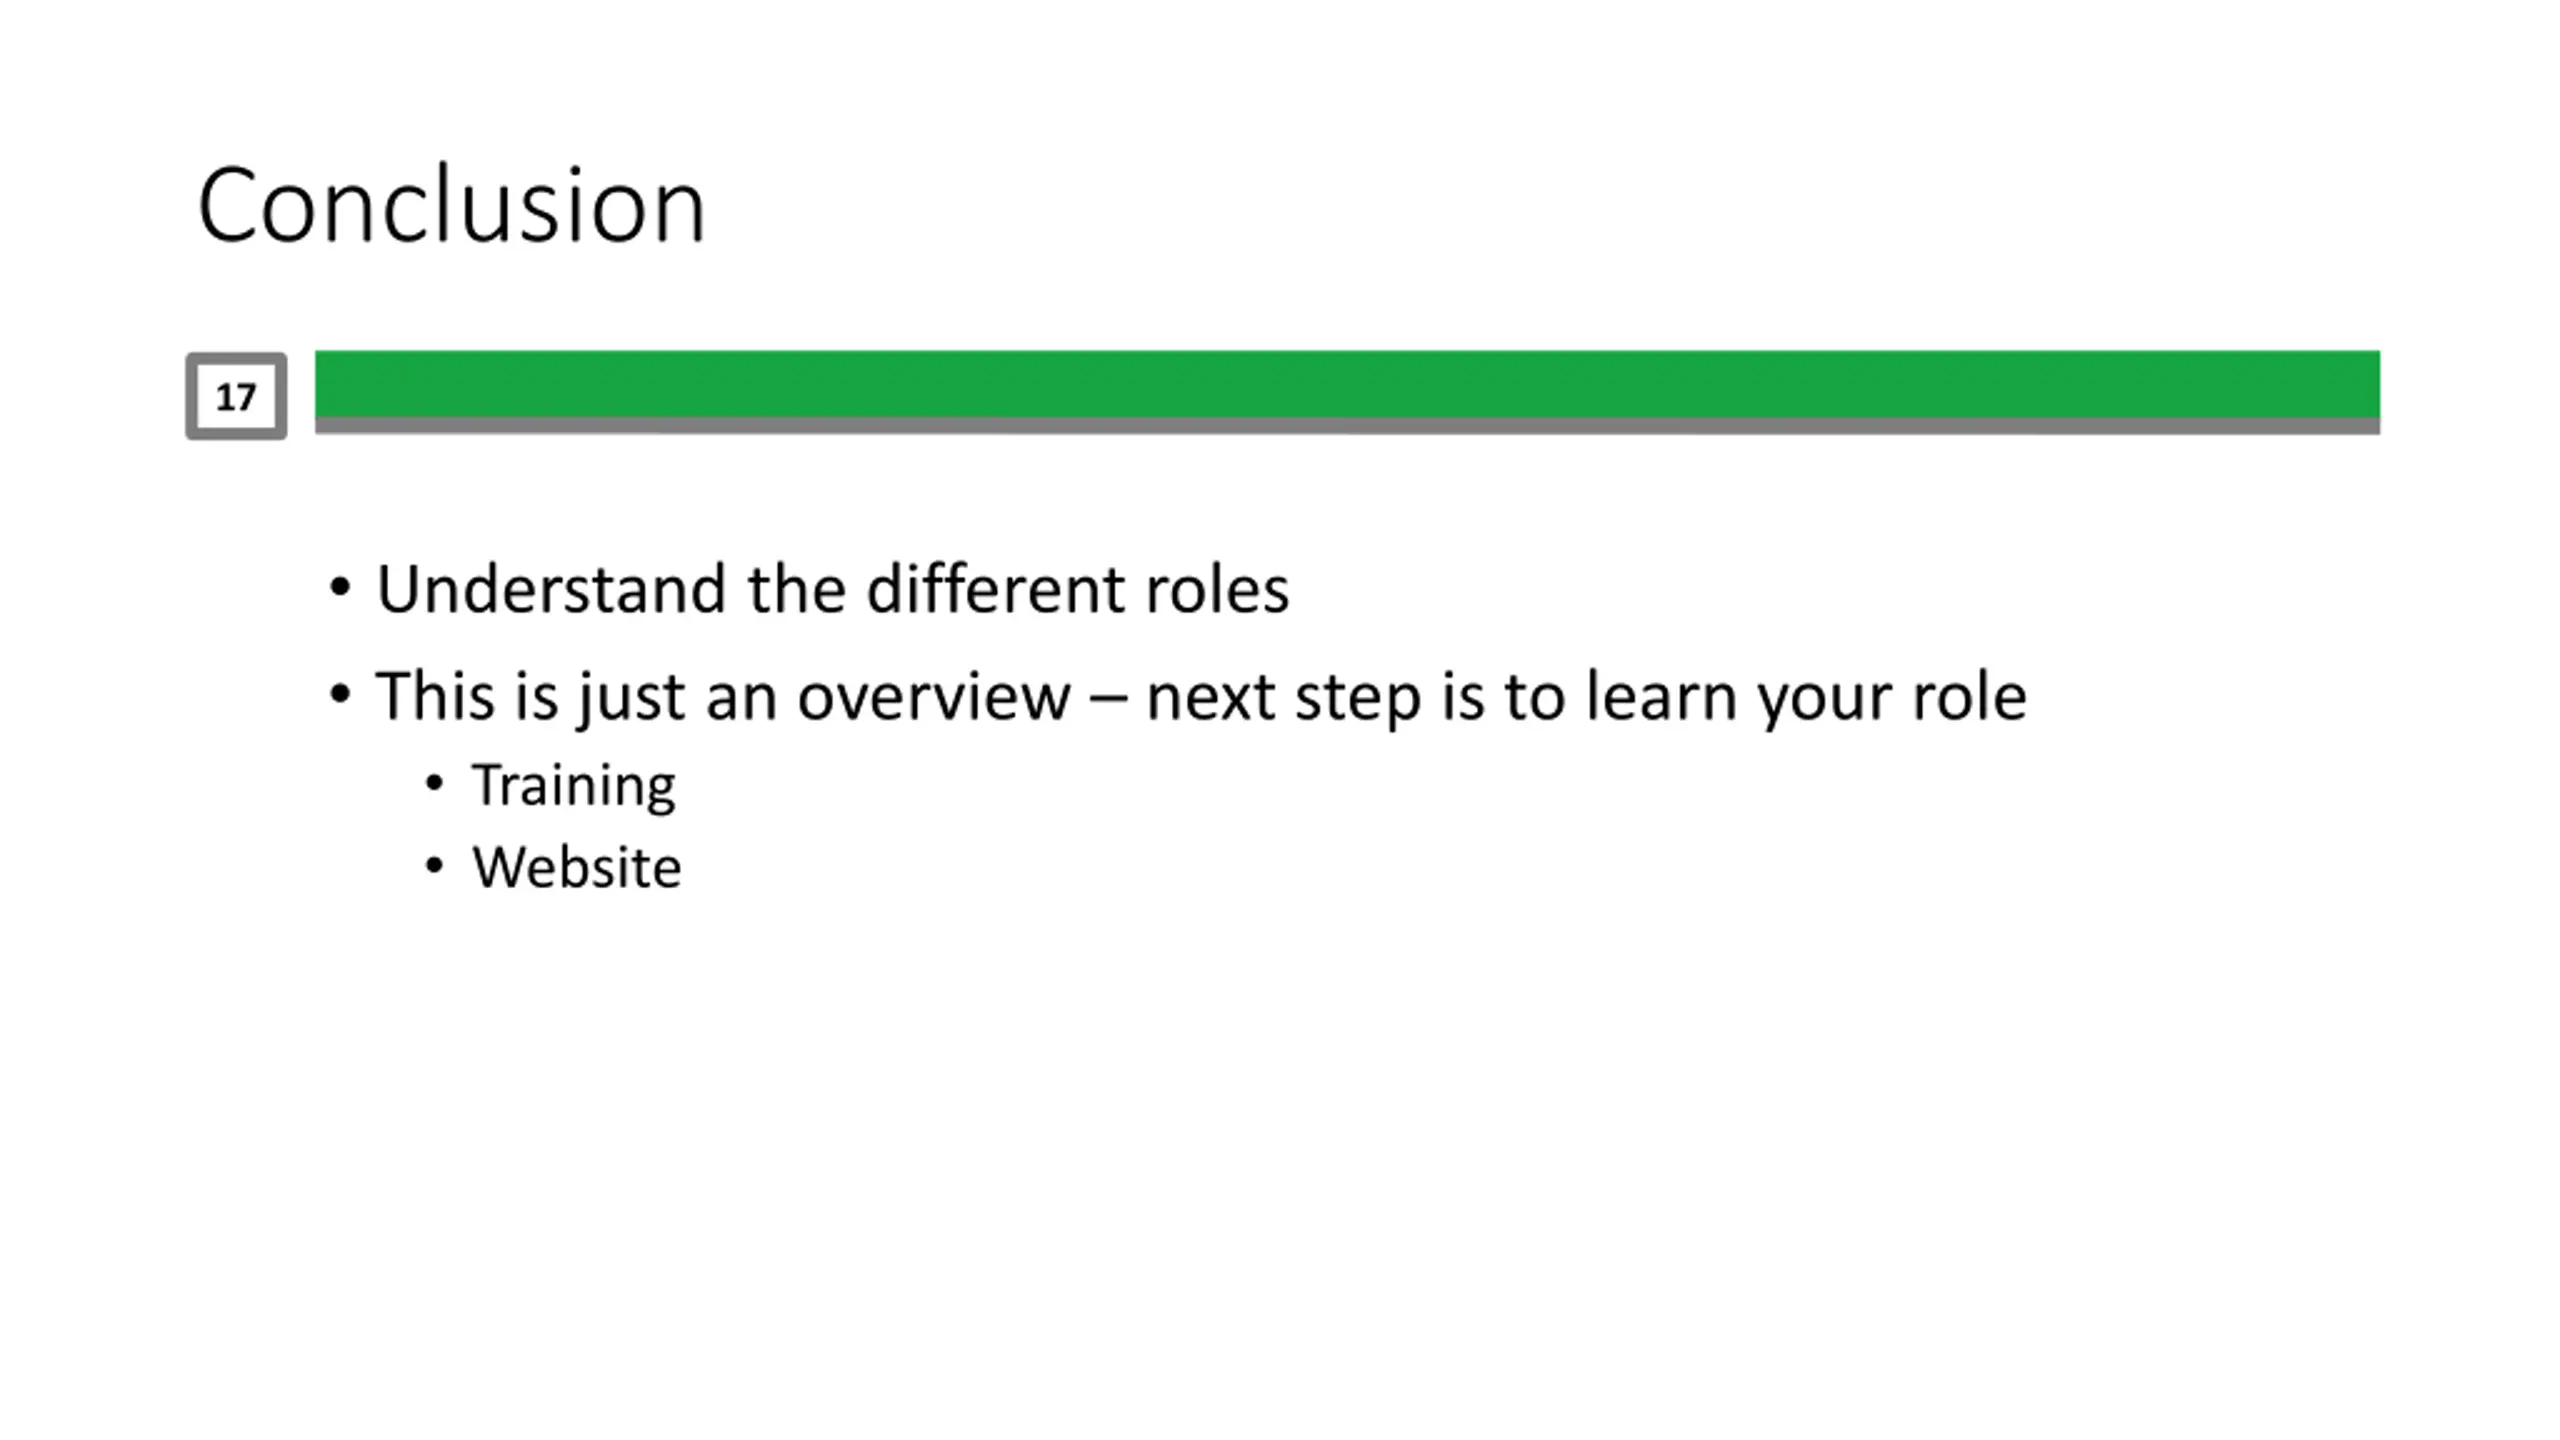2560x1440 pixels.
Task: Click the word "overview" in second bullet
Action: point(934,696)
